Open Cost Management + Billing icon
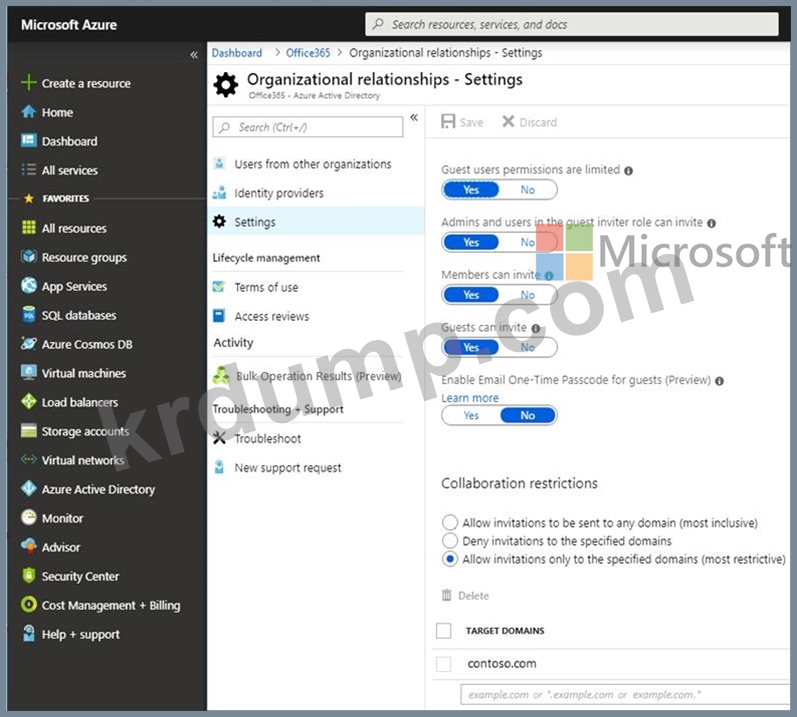This screenshot has height=717, width=797. tap(28, 604)
